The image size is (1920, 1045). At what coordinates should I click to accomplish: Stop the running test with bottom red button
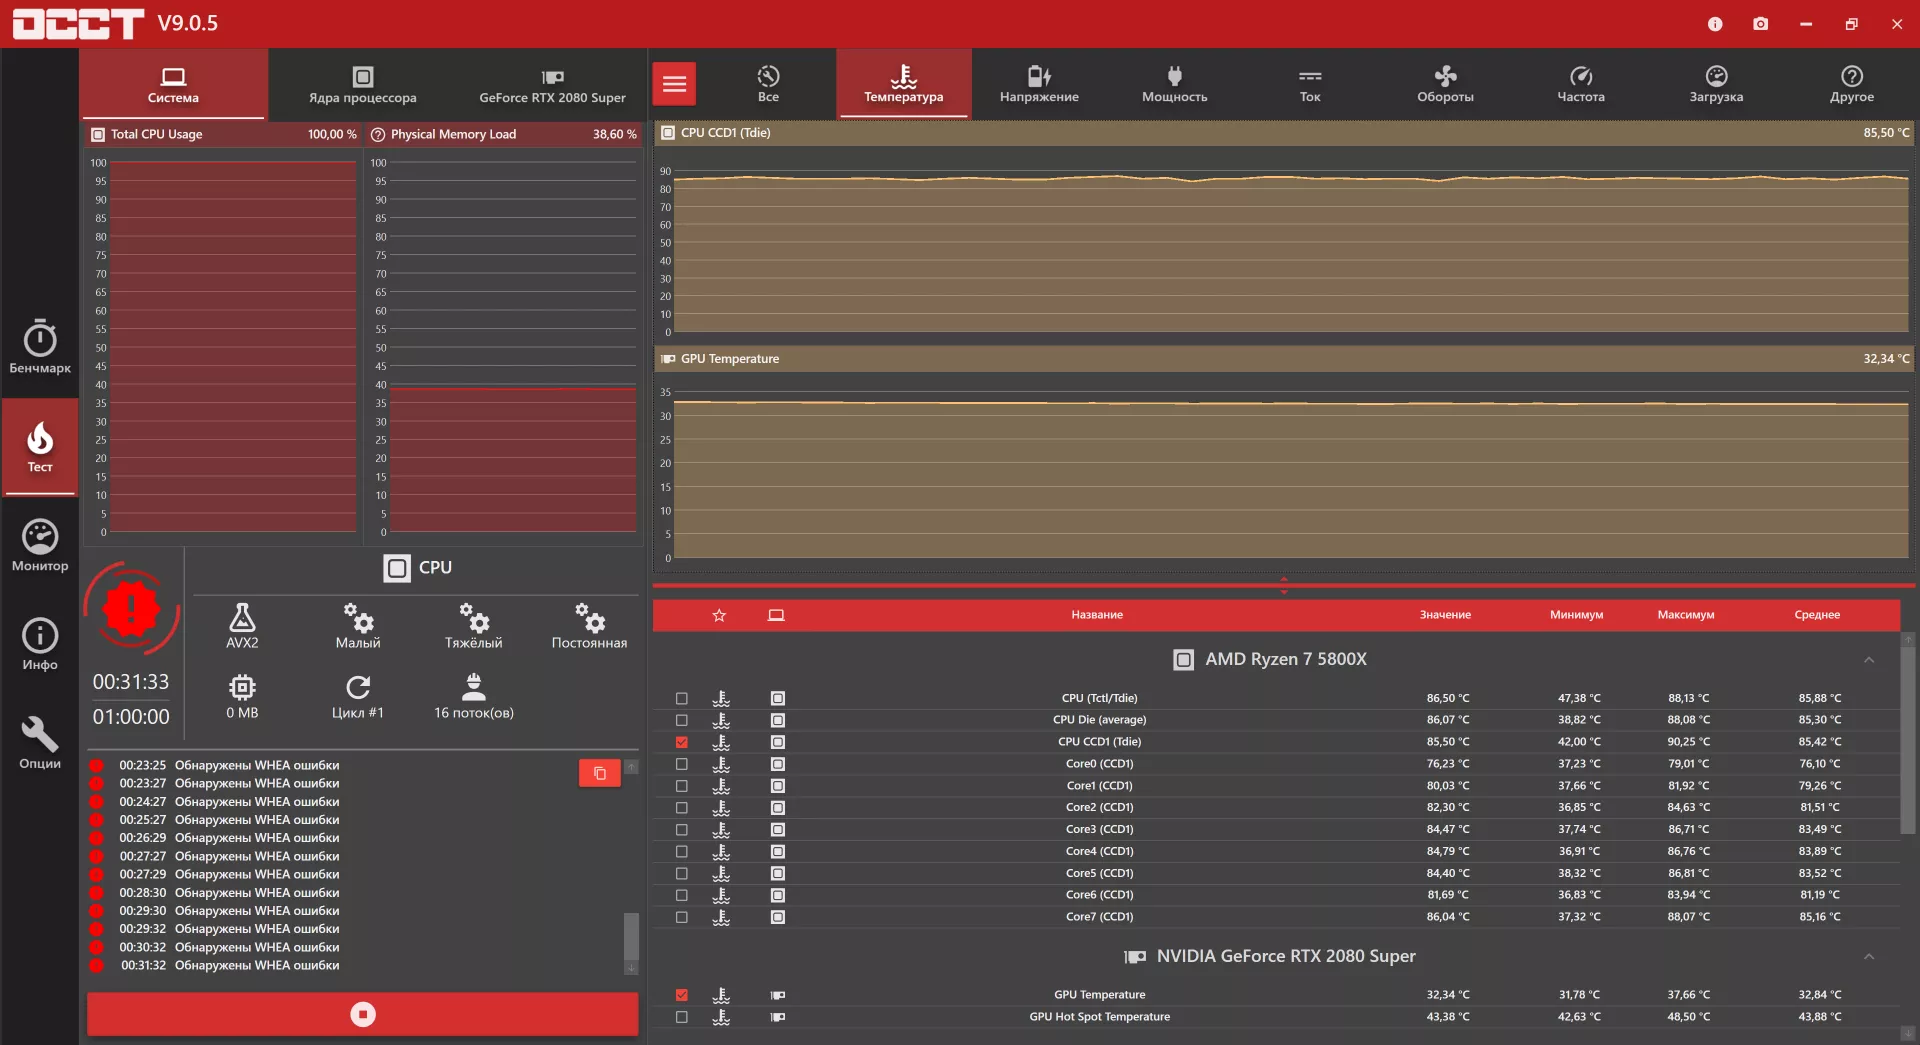(362, 1014)
